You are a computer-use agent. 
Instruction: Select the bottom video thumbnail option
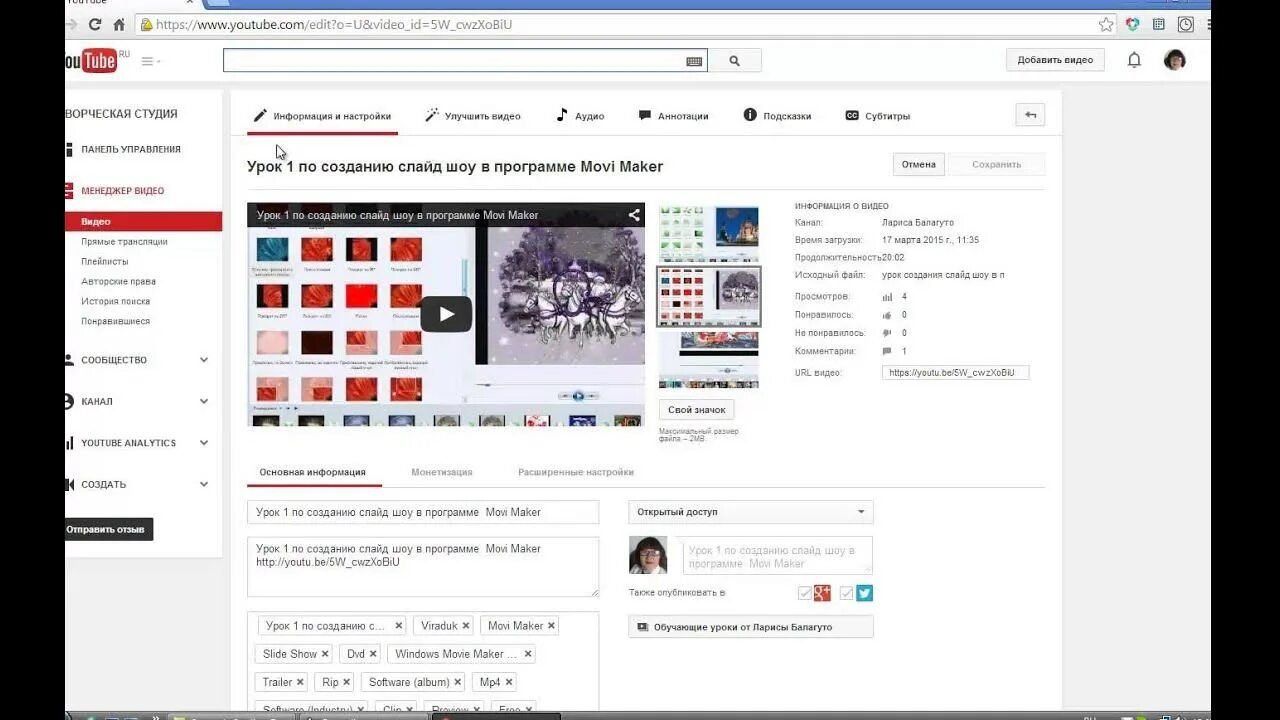pyautogui.click(x=709, y=360)
